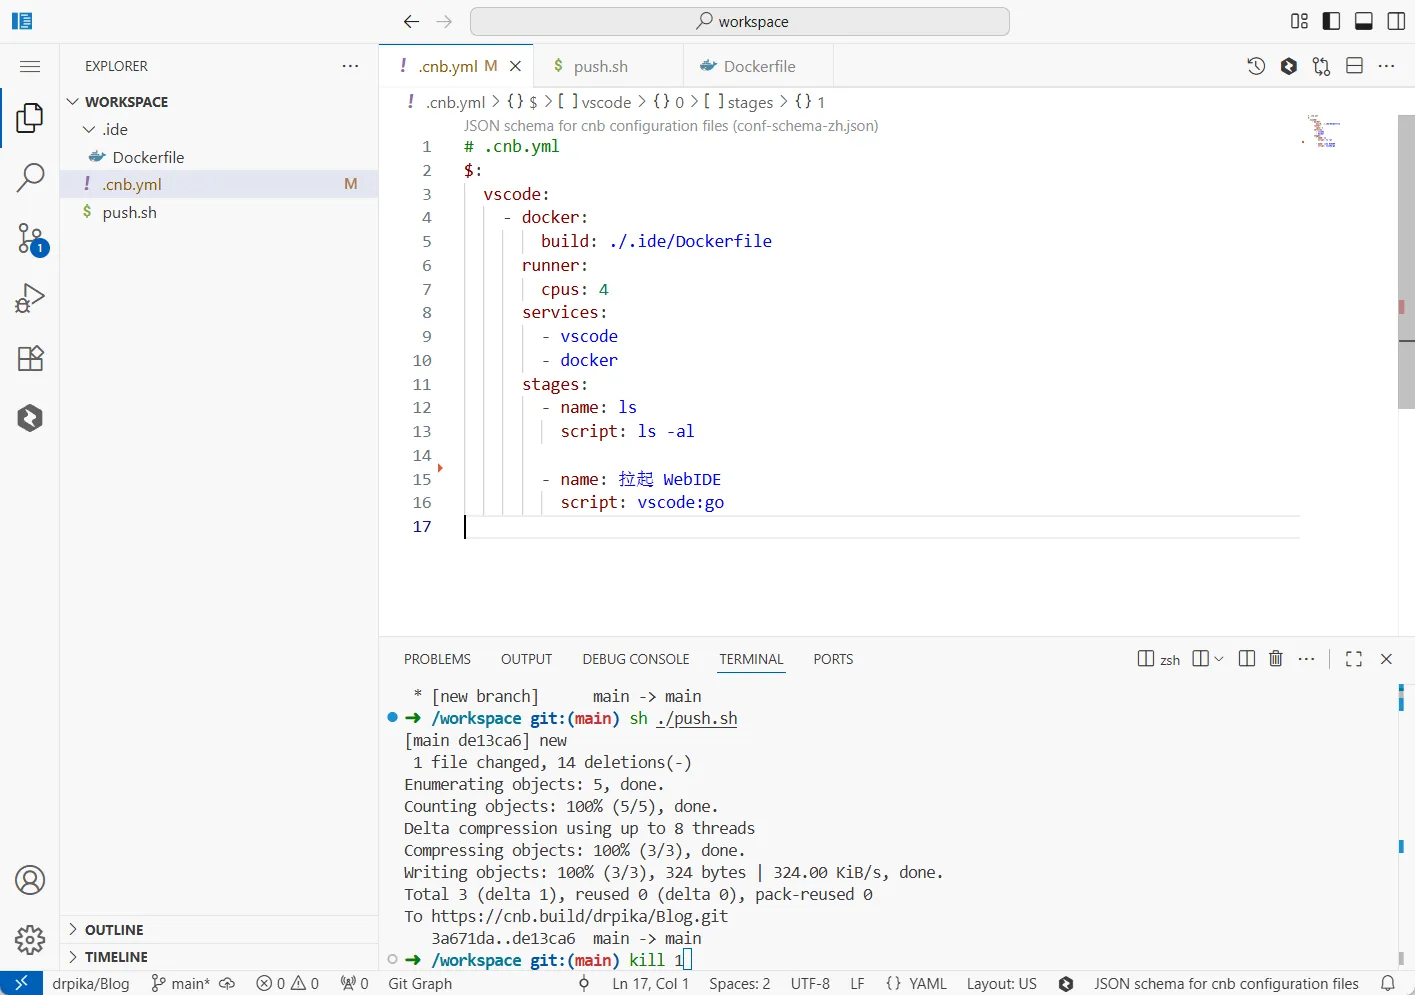Open the file timeline history icon
Screen dimensions: 1415x995
[1256, 66]
